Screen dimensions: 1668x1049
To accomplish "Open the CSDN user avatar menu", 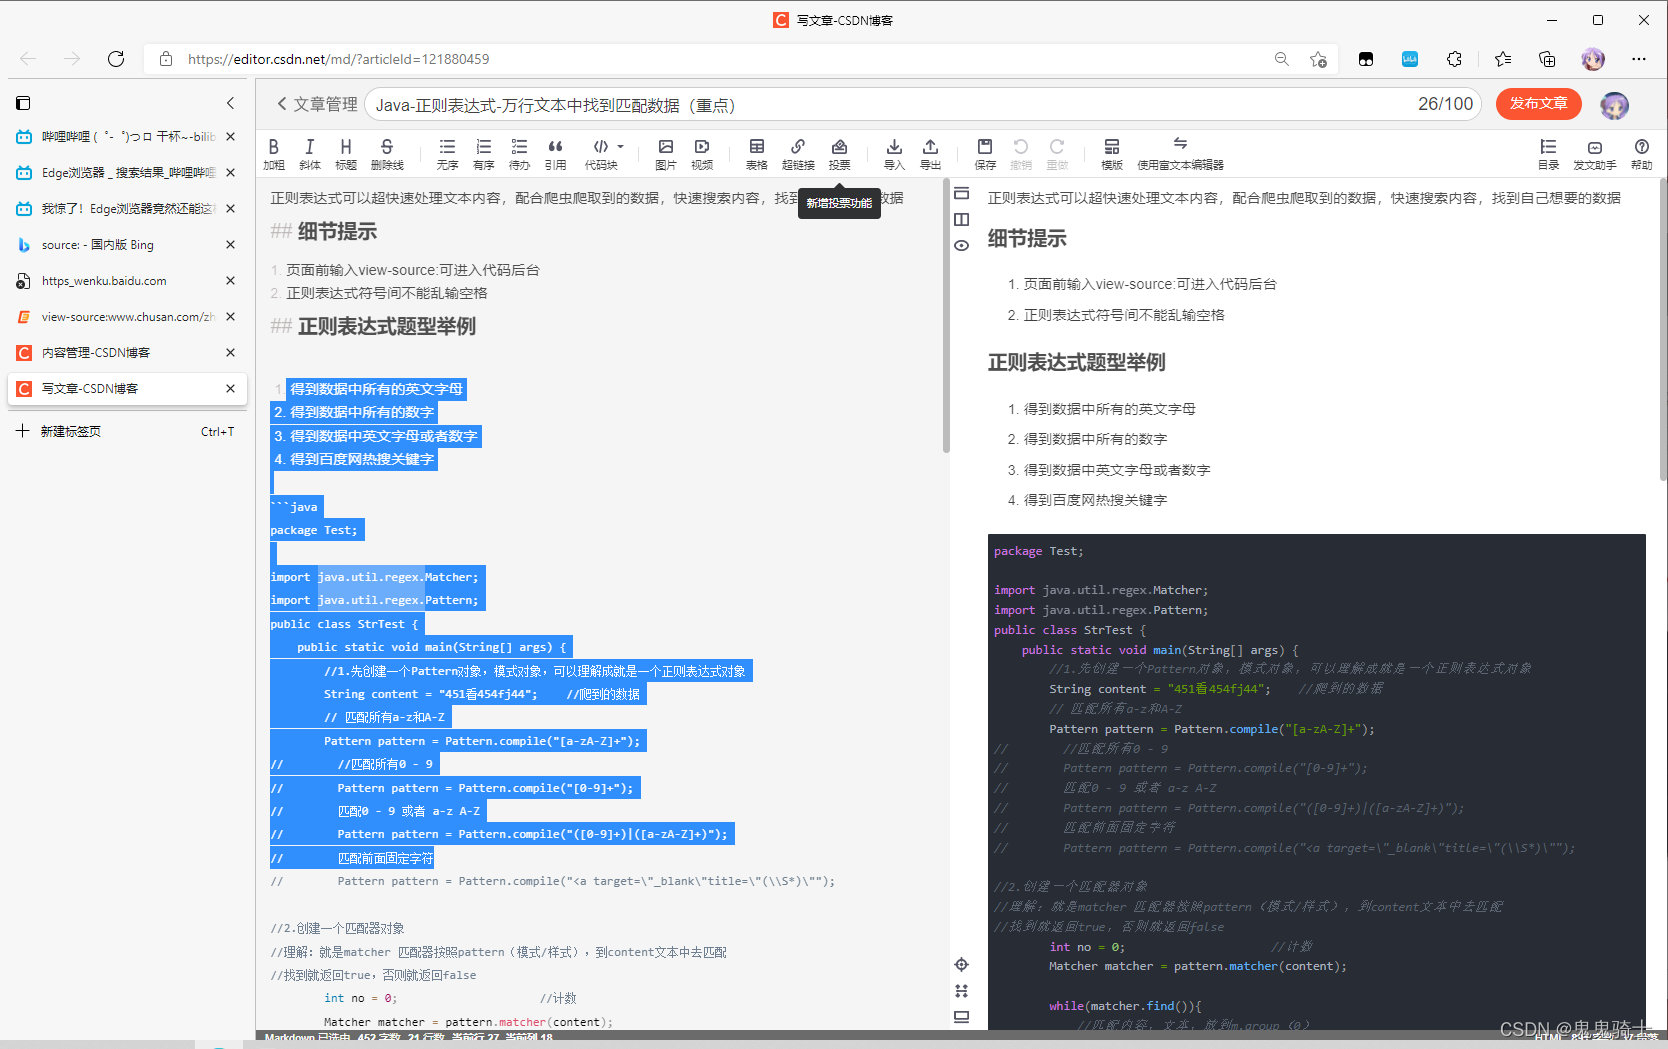I will (1614, 104).
